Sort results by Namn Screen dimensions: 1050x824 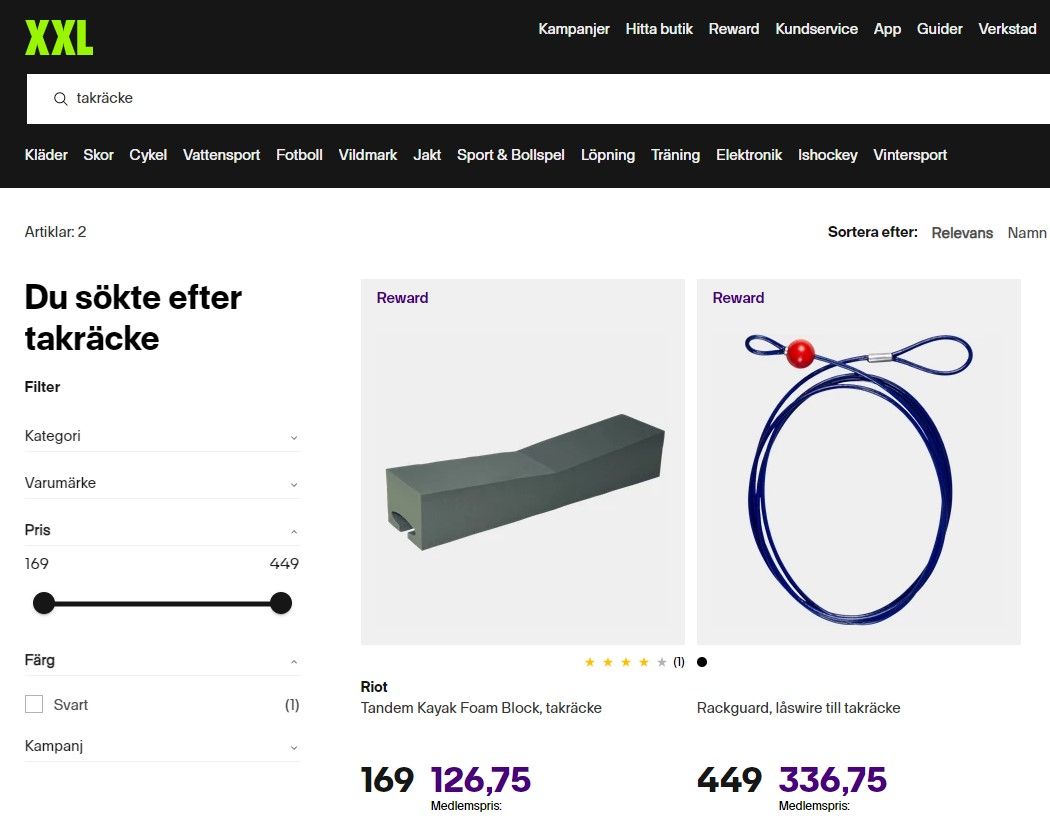pos(1027,232)
